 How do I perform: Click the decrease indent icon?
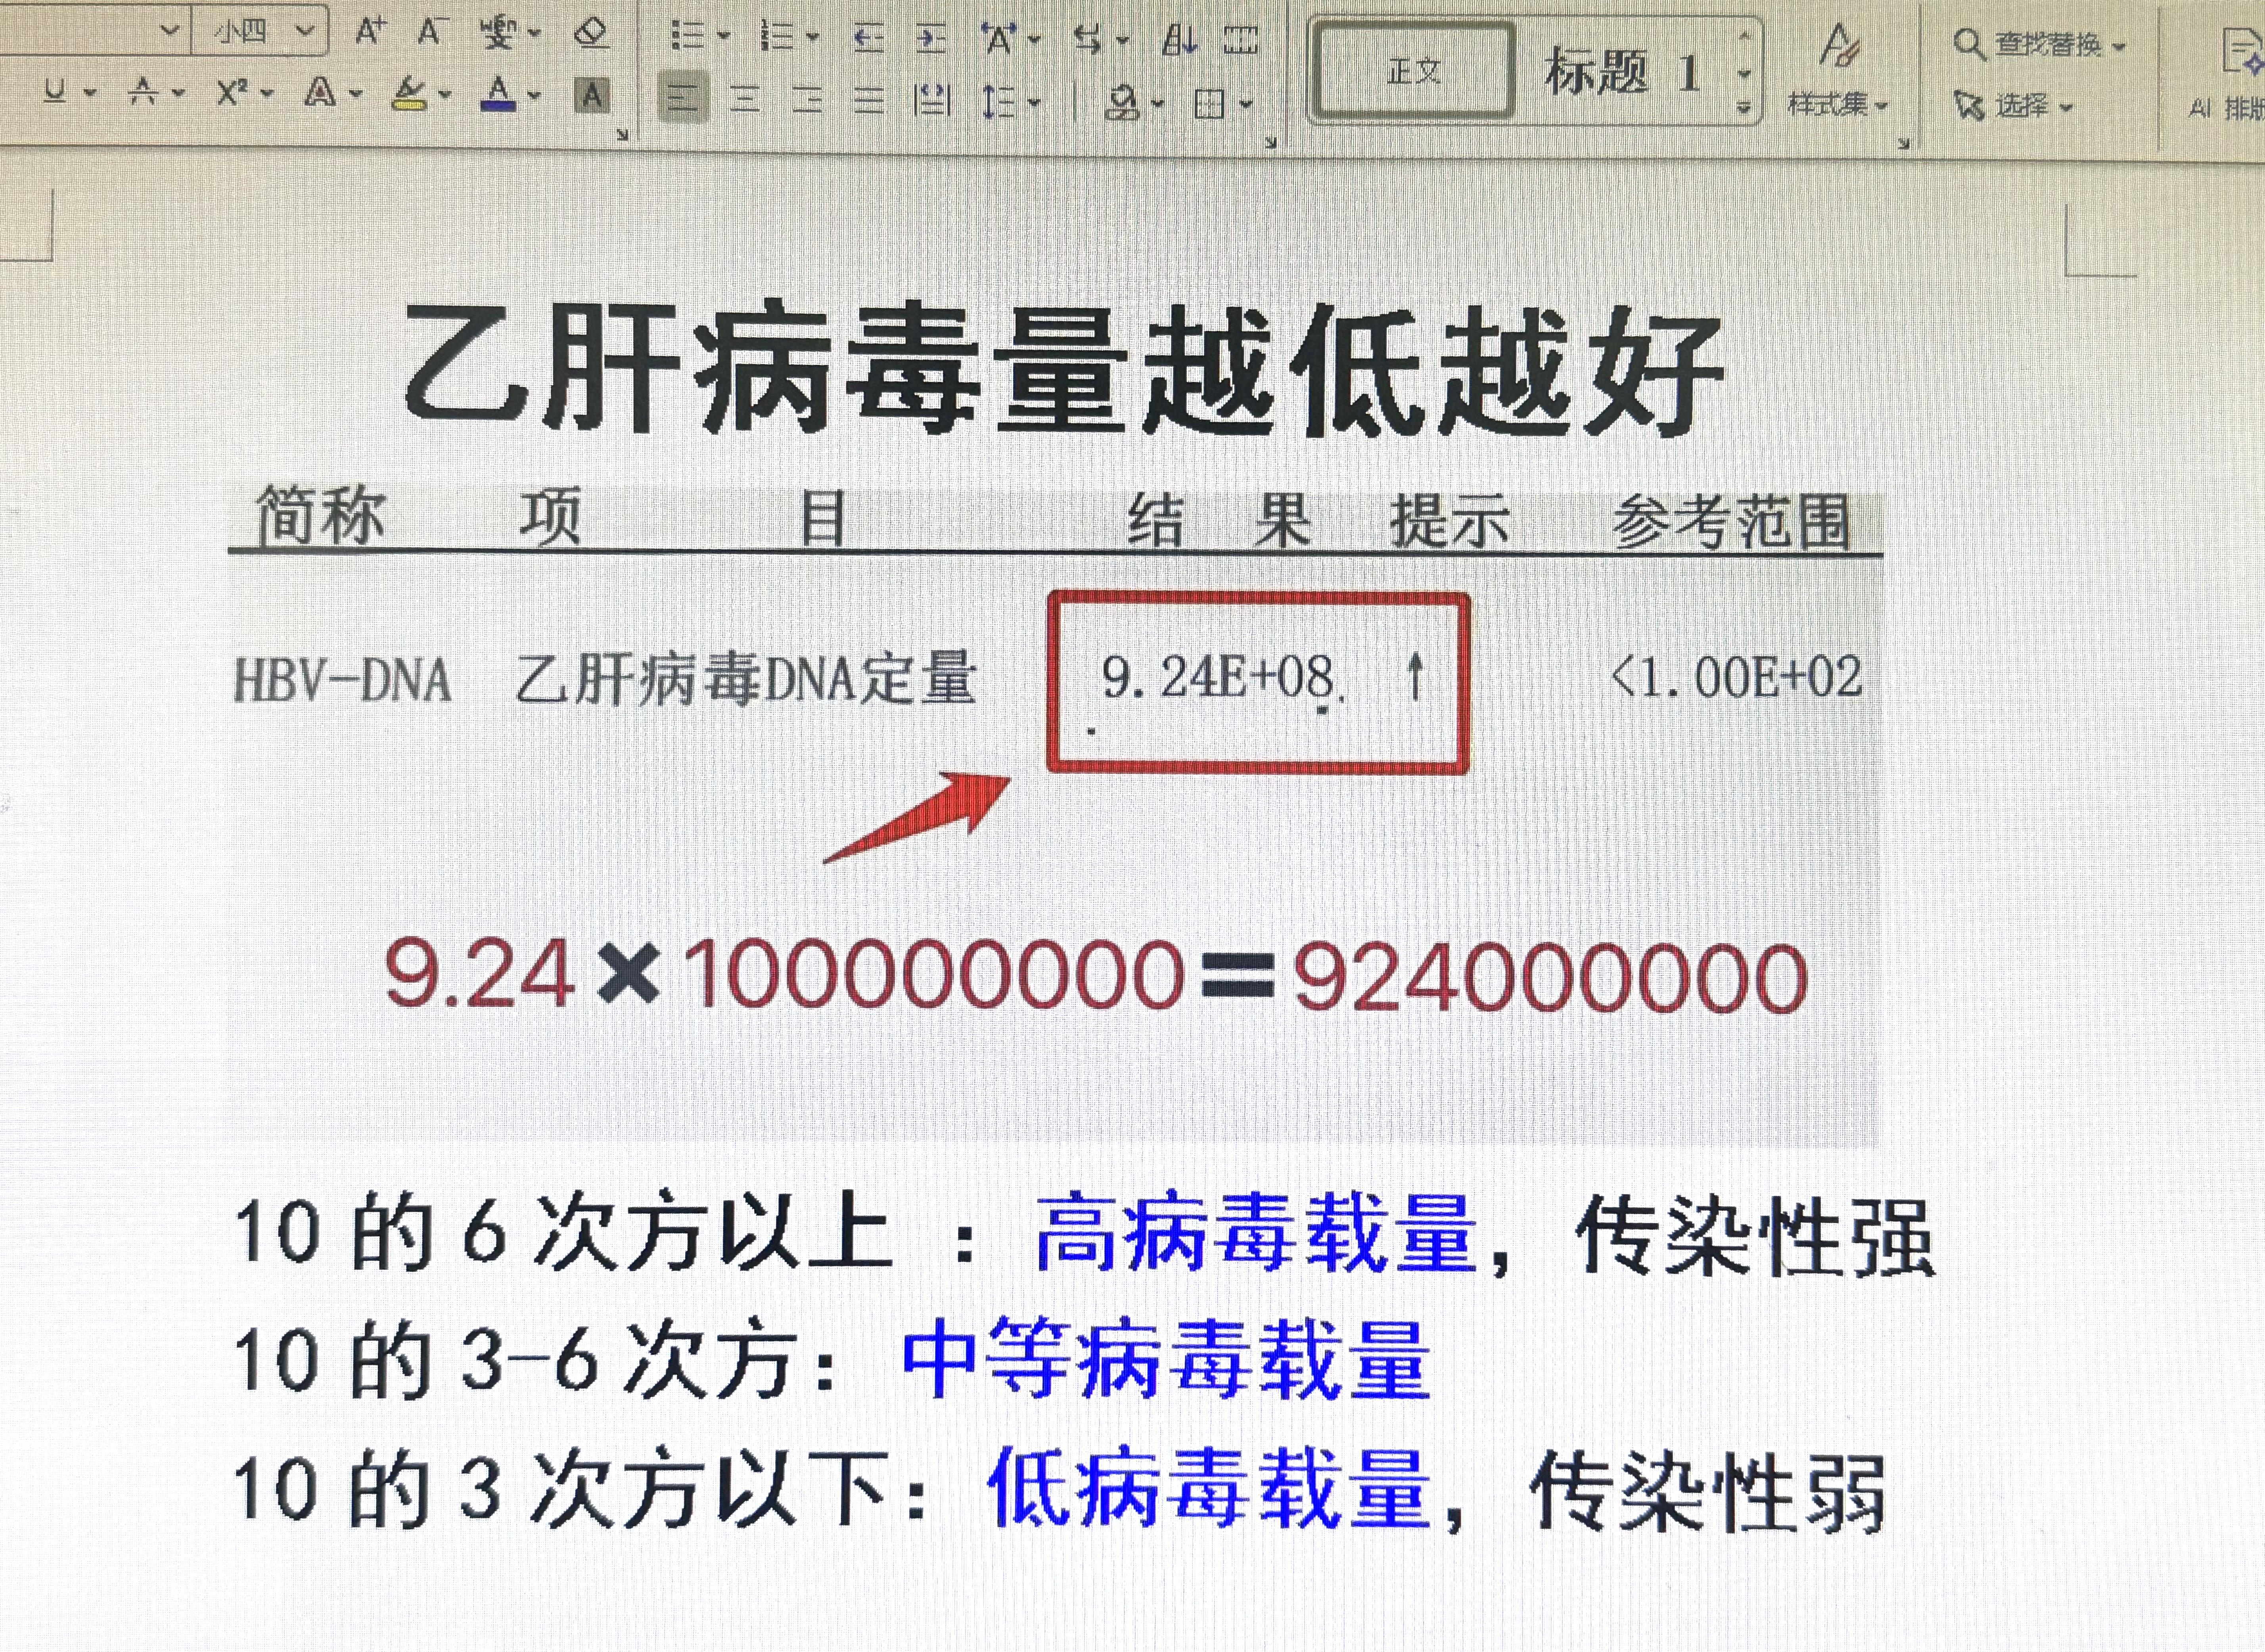click(868, 38)
